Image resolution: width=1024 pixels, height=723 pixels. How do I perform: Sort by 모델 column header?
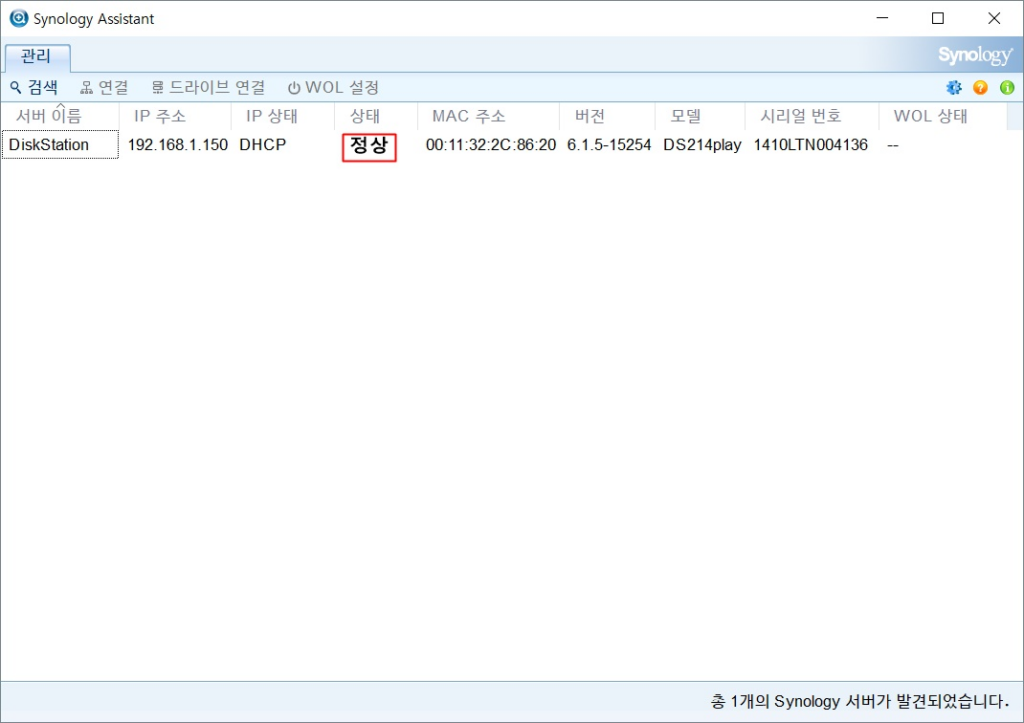point(700,116)
